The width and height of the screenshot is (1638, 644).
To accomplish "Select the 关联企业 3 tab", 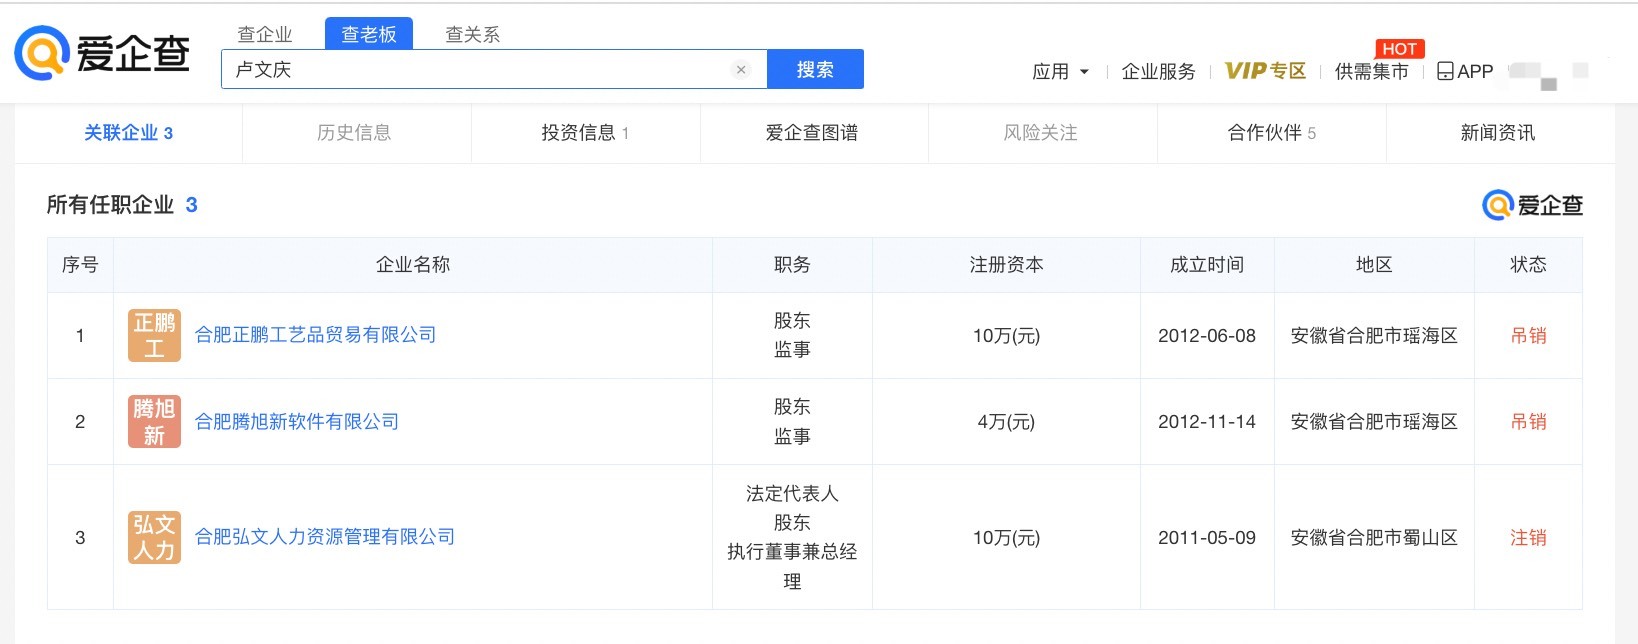I will pyautogui.click(x=128, y=133).
